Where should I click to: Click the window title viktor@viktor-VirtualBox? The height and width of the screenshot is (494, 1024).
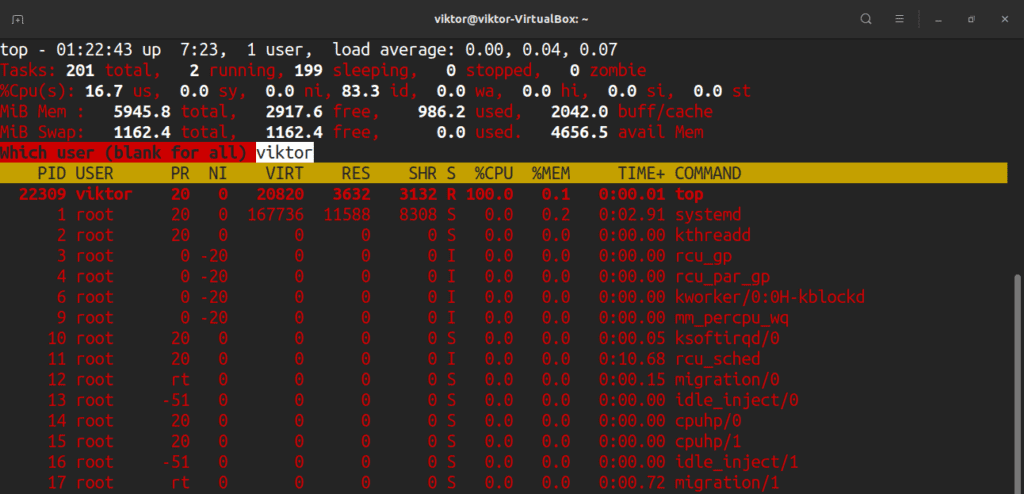pos(511,19)
